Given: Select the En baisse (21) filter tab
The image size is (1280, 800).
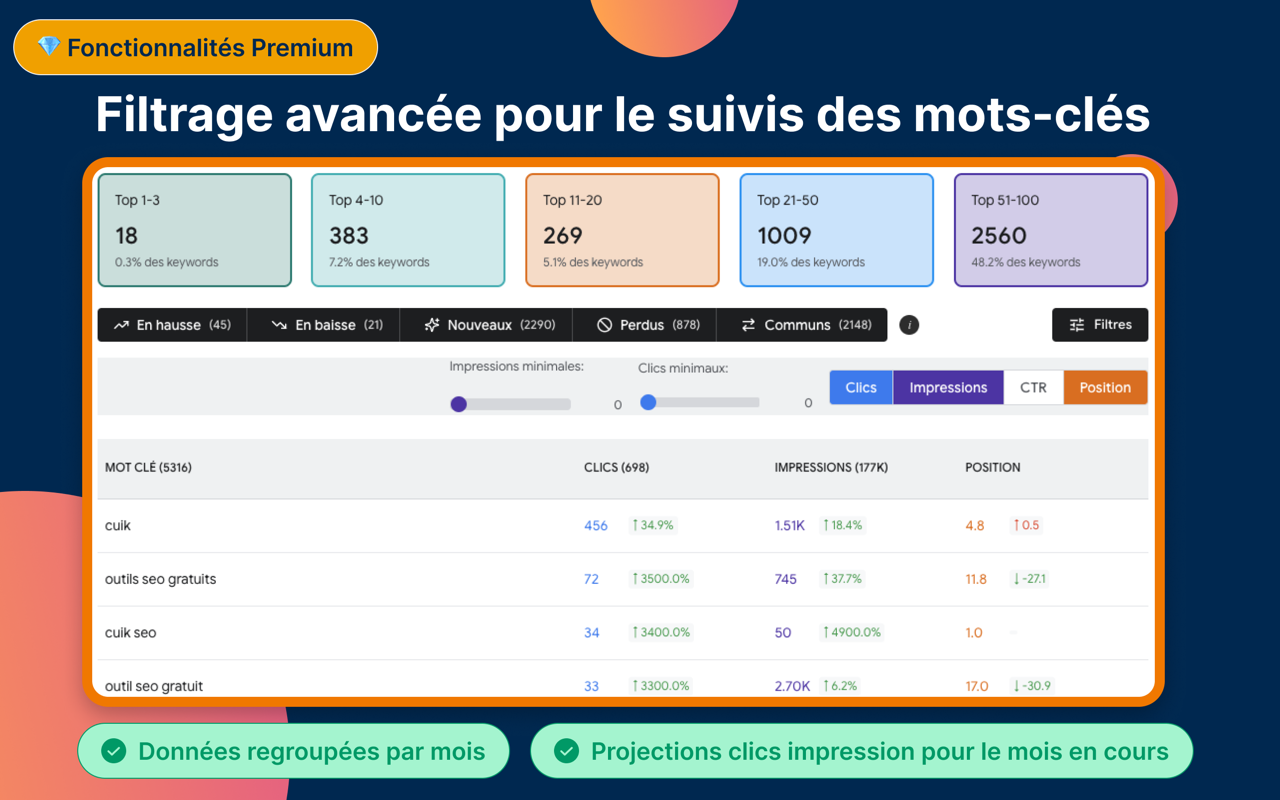Looking at the screenshot, I should click(x=323, y=325).
